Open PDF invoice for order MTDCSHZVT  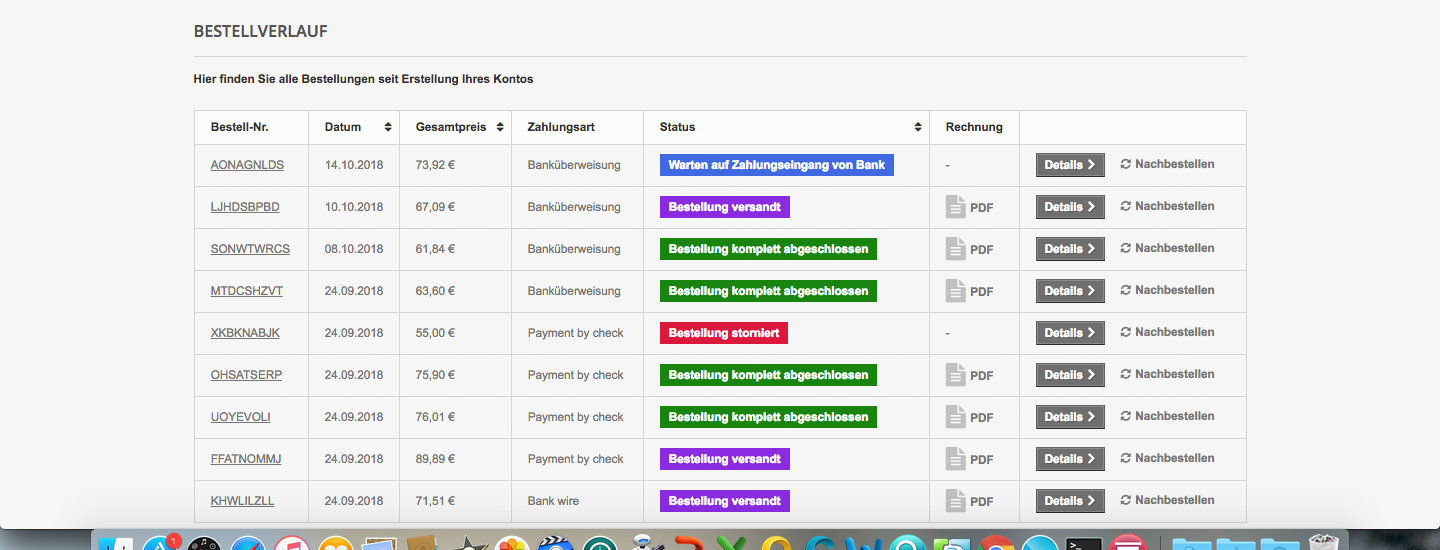click(969, 291)
